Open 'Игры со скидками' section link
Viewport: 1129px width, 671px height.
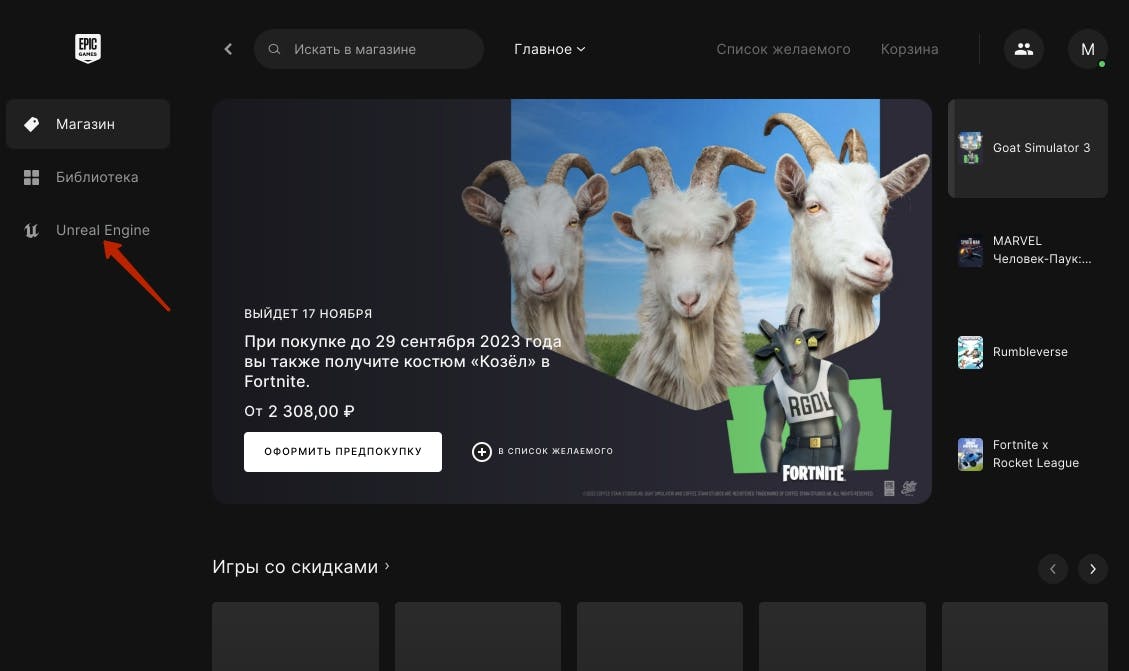(x=301, y=567)
